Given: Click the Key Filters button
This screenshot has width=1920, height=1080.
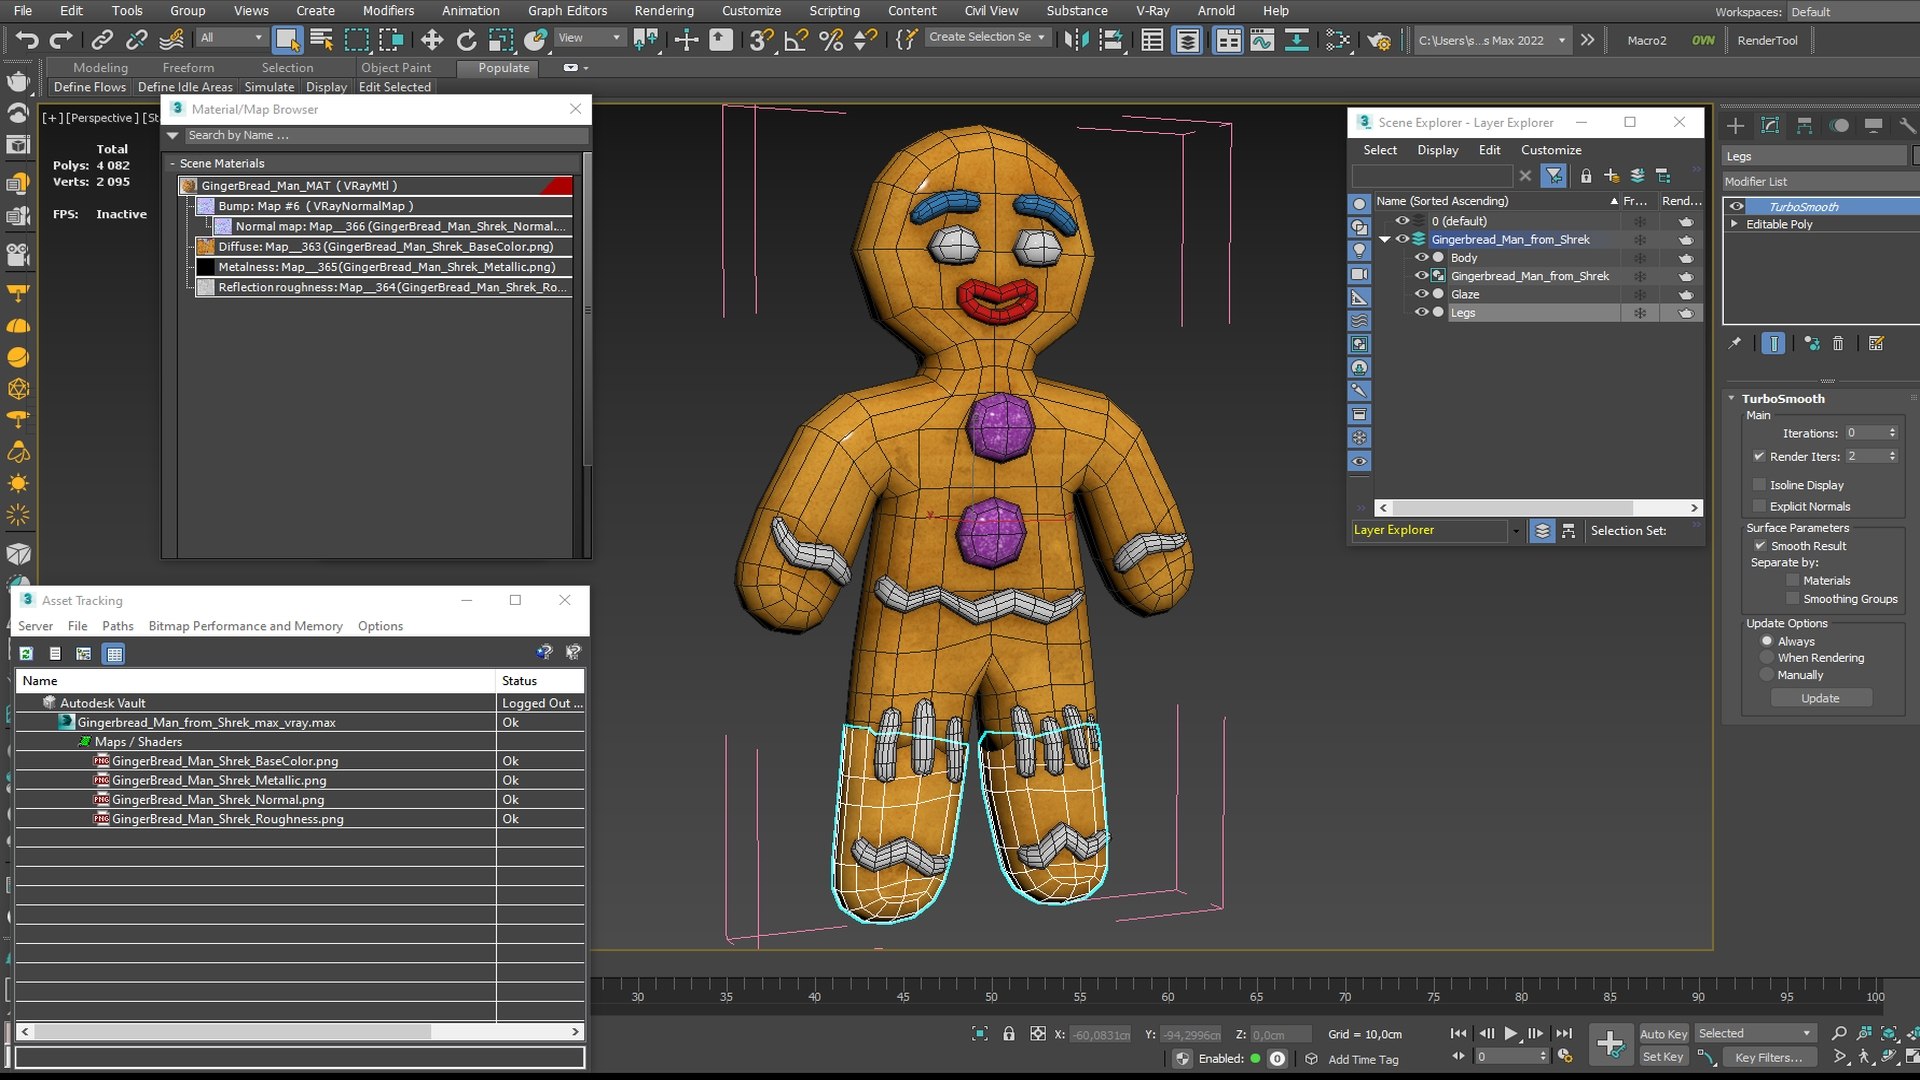Looking at the screenshot, I should 1768,1057.
